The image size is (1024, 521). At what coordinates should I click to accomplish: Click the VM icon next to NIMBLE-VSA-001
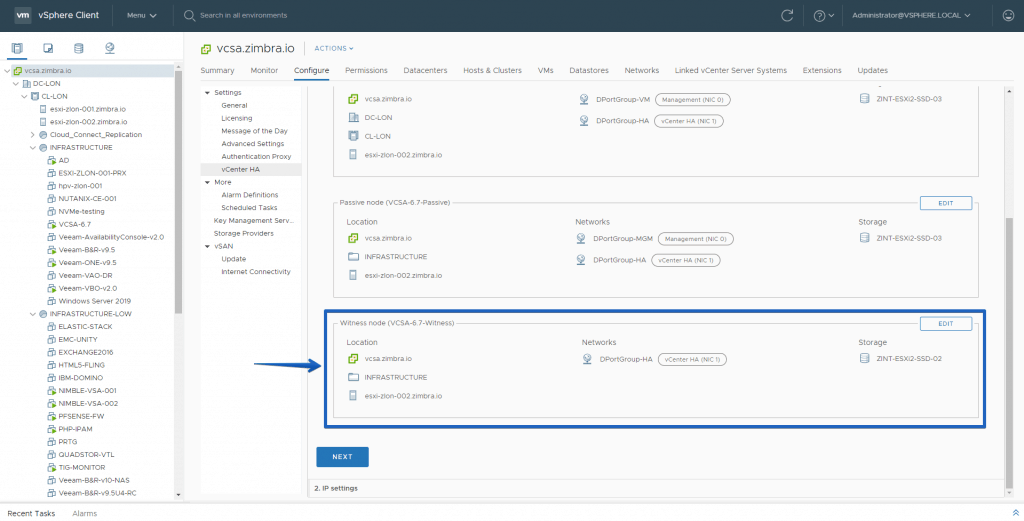pyautogui.click(x=52, y=390)
